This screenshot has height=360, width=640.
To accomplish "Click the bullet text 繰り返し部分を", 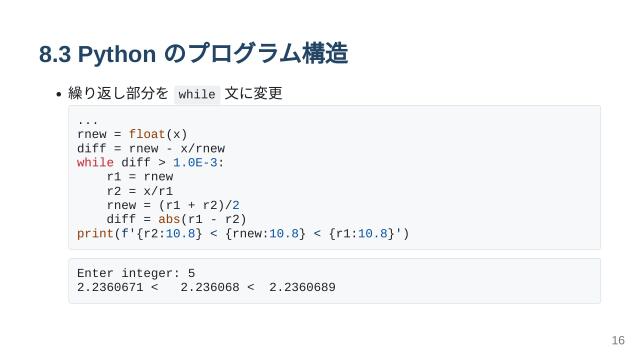I will (x=118, y=93).
